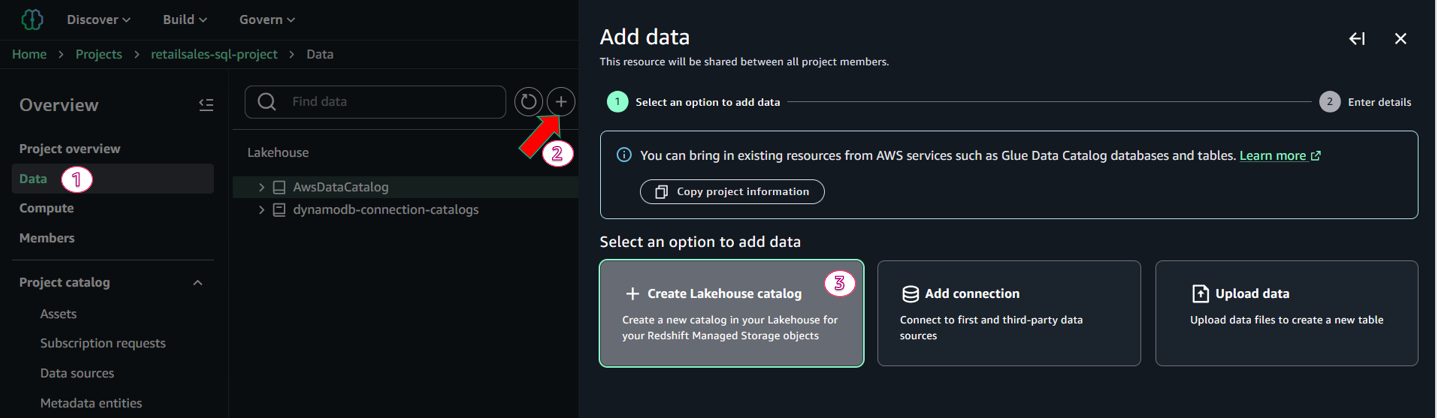
Task: Click the Lakehouse heading text
Action: (278, 152)
